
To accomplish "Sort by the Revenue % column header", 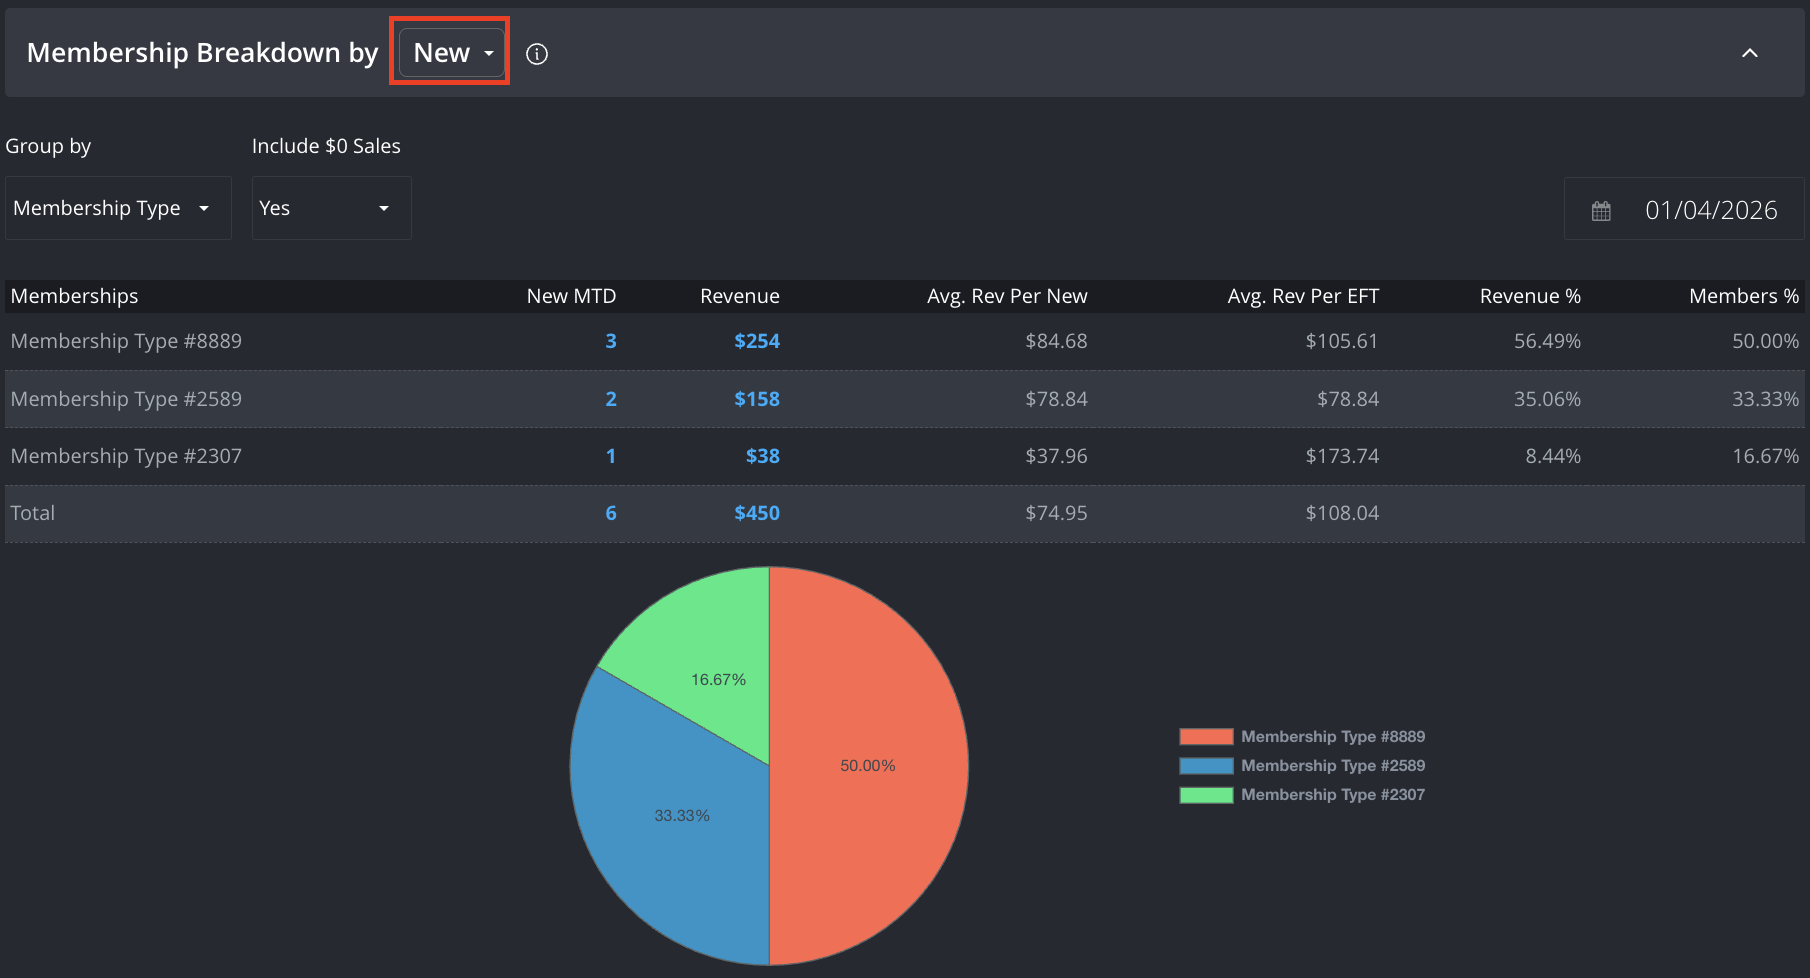I will click(x=1530, y=296).
